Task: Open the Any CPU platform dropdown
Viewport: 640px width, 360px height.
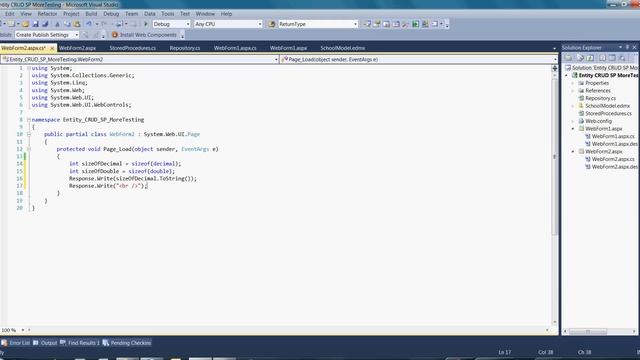Action: point(260,24)
